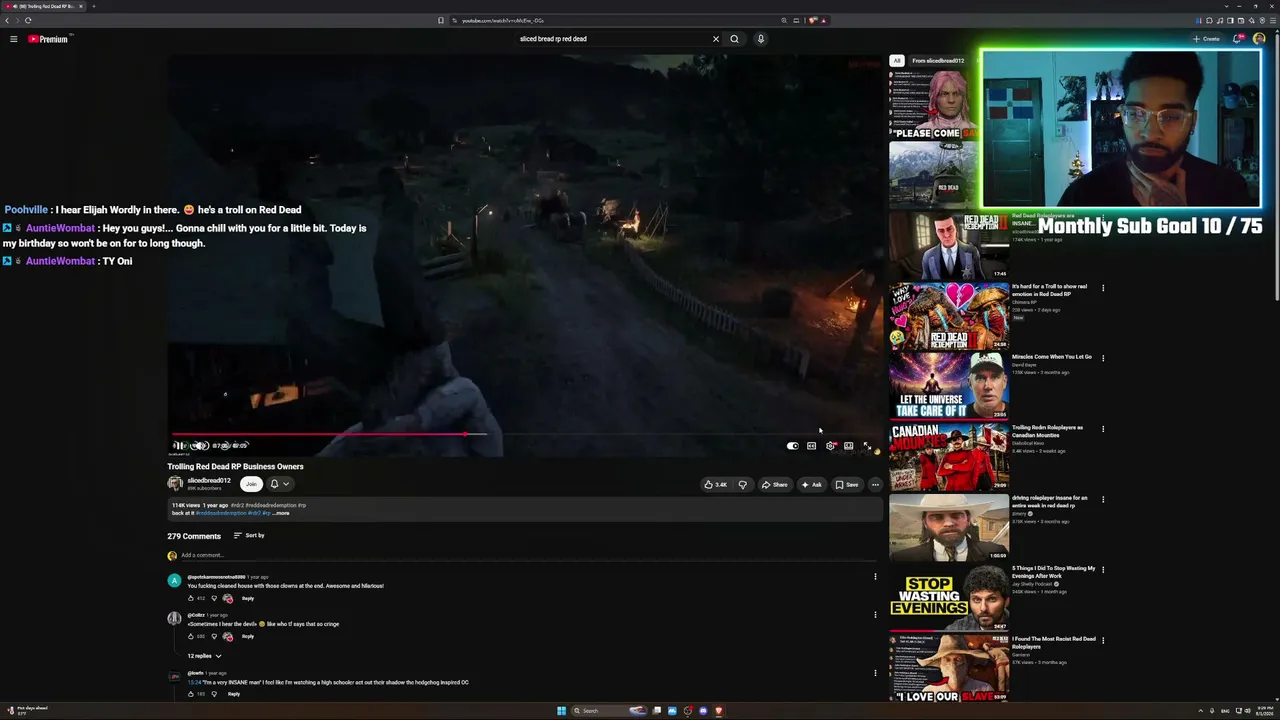Expand the 12 replies thread
This screenshot has width=1280, height=720.
coord(204,656)
